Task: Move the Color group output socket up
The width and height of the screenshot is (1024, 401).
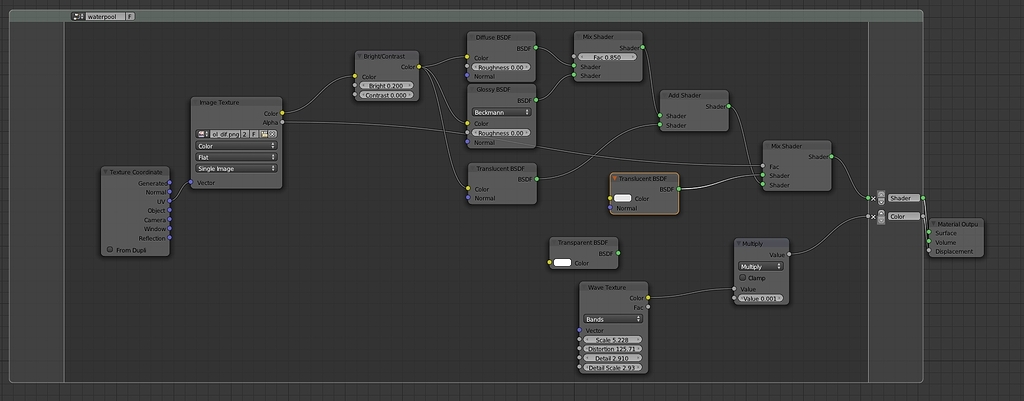Action: point(881,213)
